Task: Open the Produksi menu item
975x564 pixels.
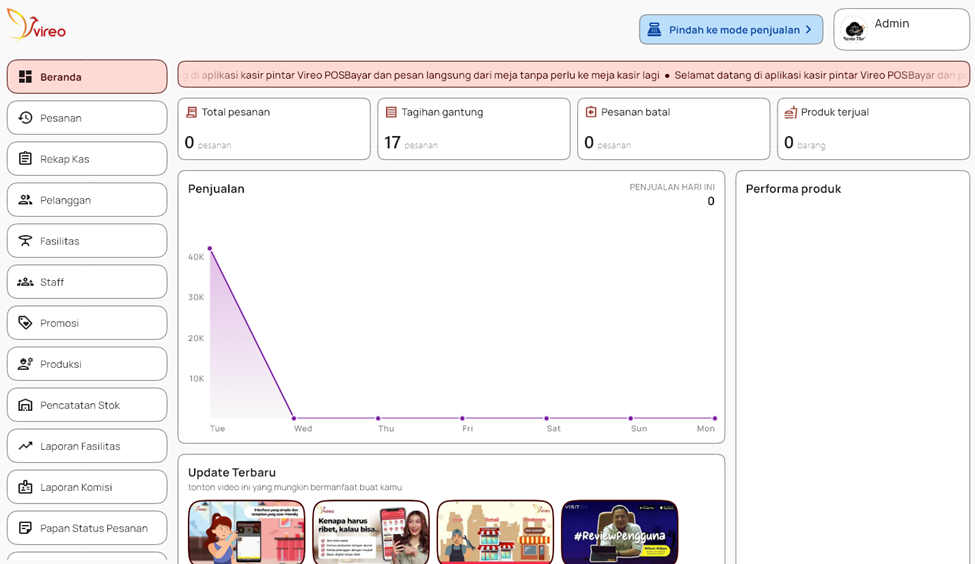Action: click(87, 364)
